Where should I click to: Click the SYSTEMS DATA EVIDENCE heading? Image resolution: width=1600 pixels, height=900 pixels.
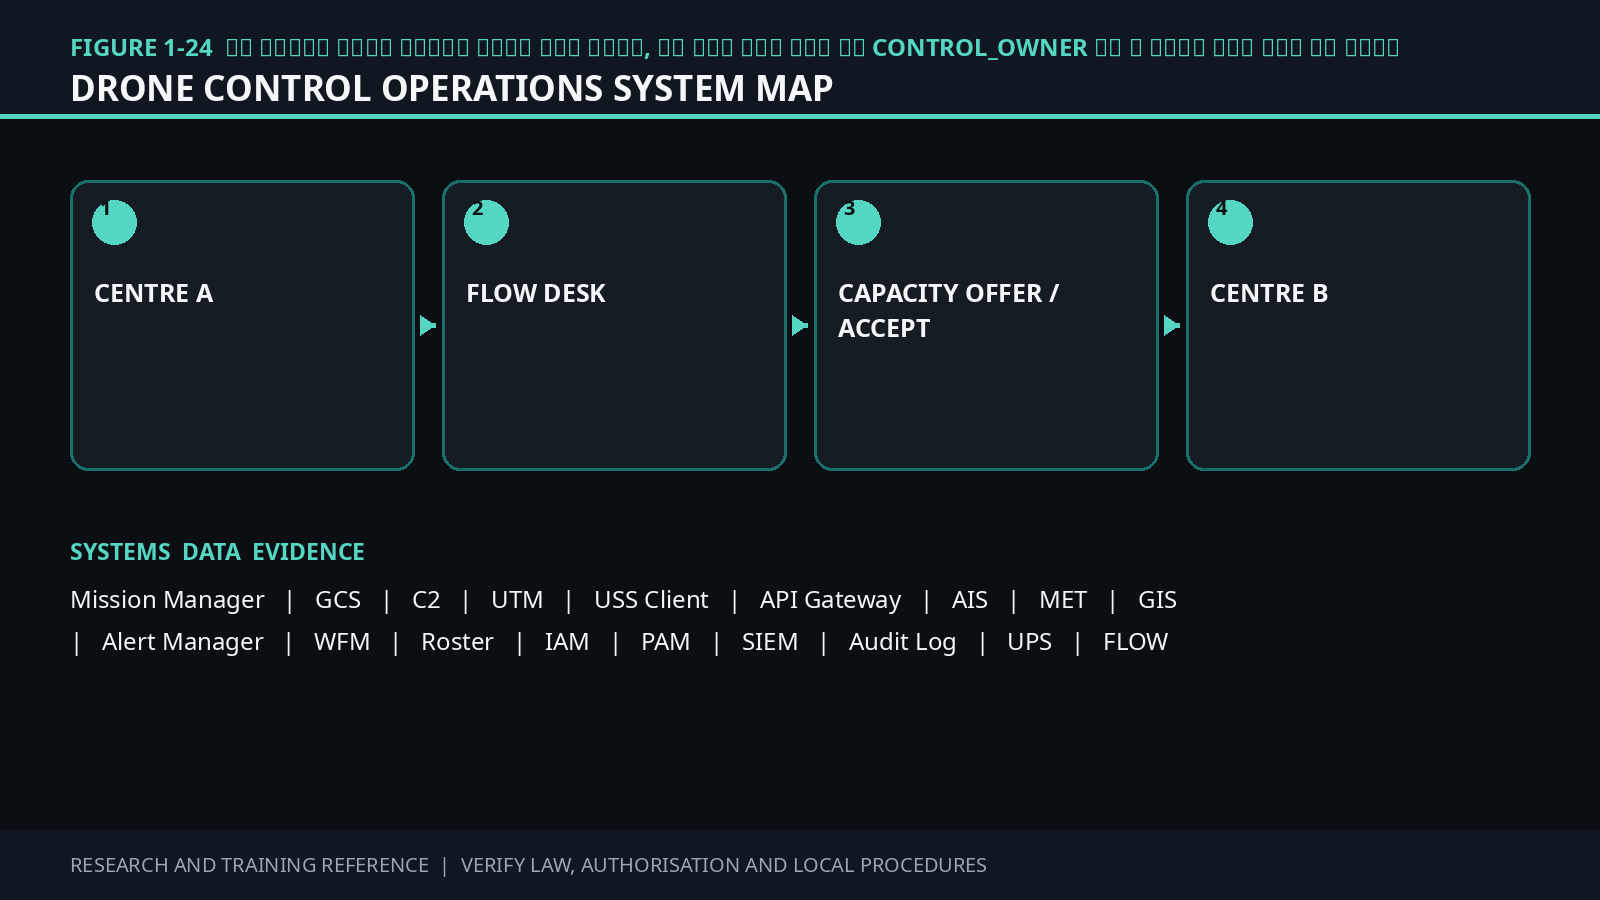[x=217, y=552]
